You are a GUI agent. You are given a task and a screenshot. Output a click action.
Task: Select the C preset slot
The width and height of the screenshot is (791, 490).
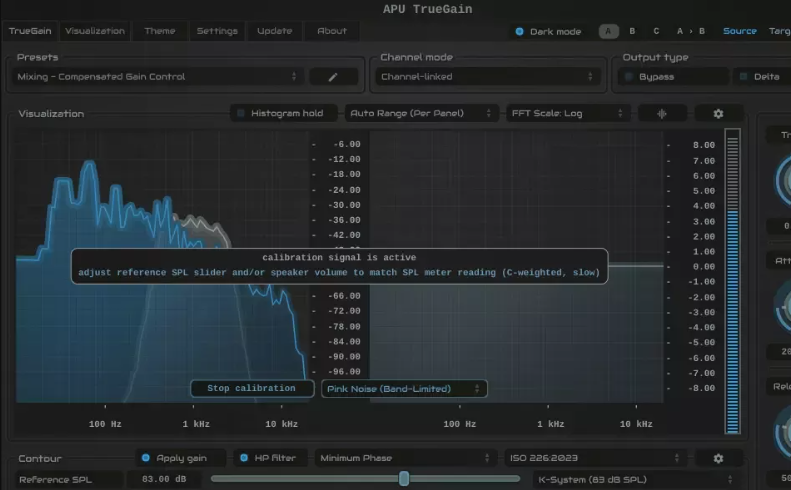pos(656,31)
